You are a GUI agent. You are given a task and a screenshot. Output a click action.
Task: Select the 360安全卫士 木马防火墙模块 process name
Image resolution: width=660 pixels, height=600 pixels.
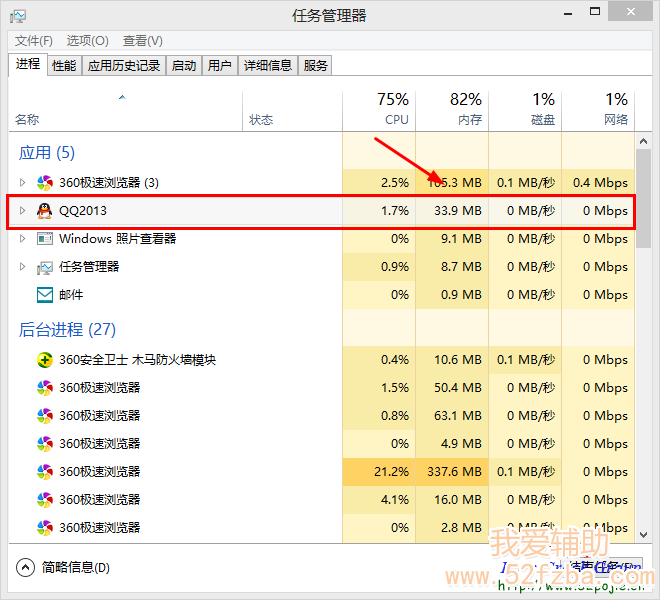click(138, 360)
